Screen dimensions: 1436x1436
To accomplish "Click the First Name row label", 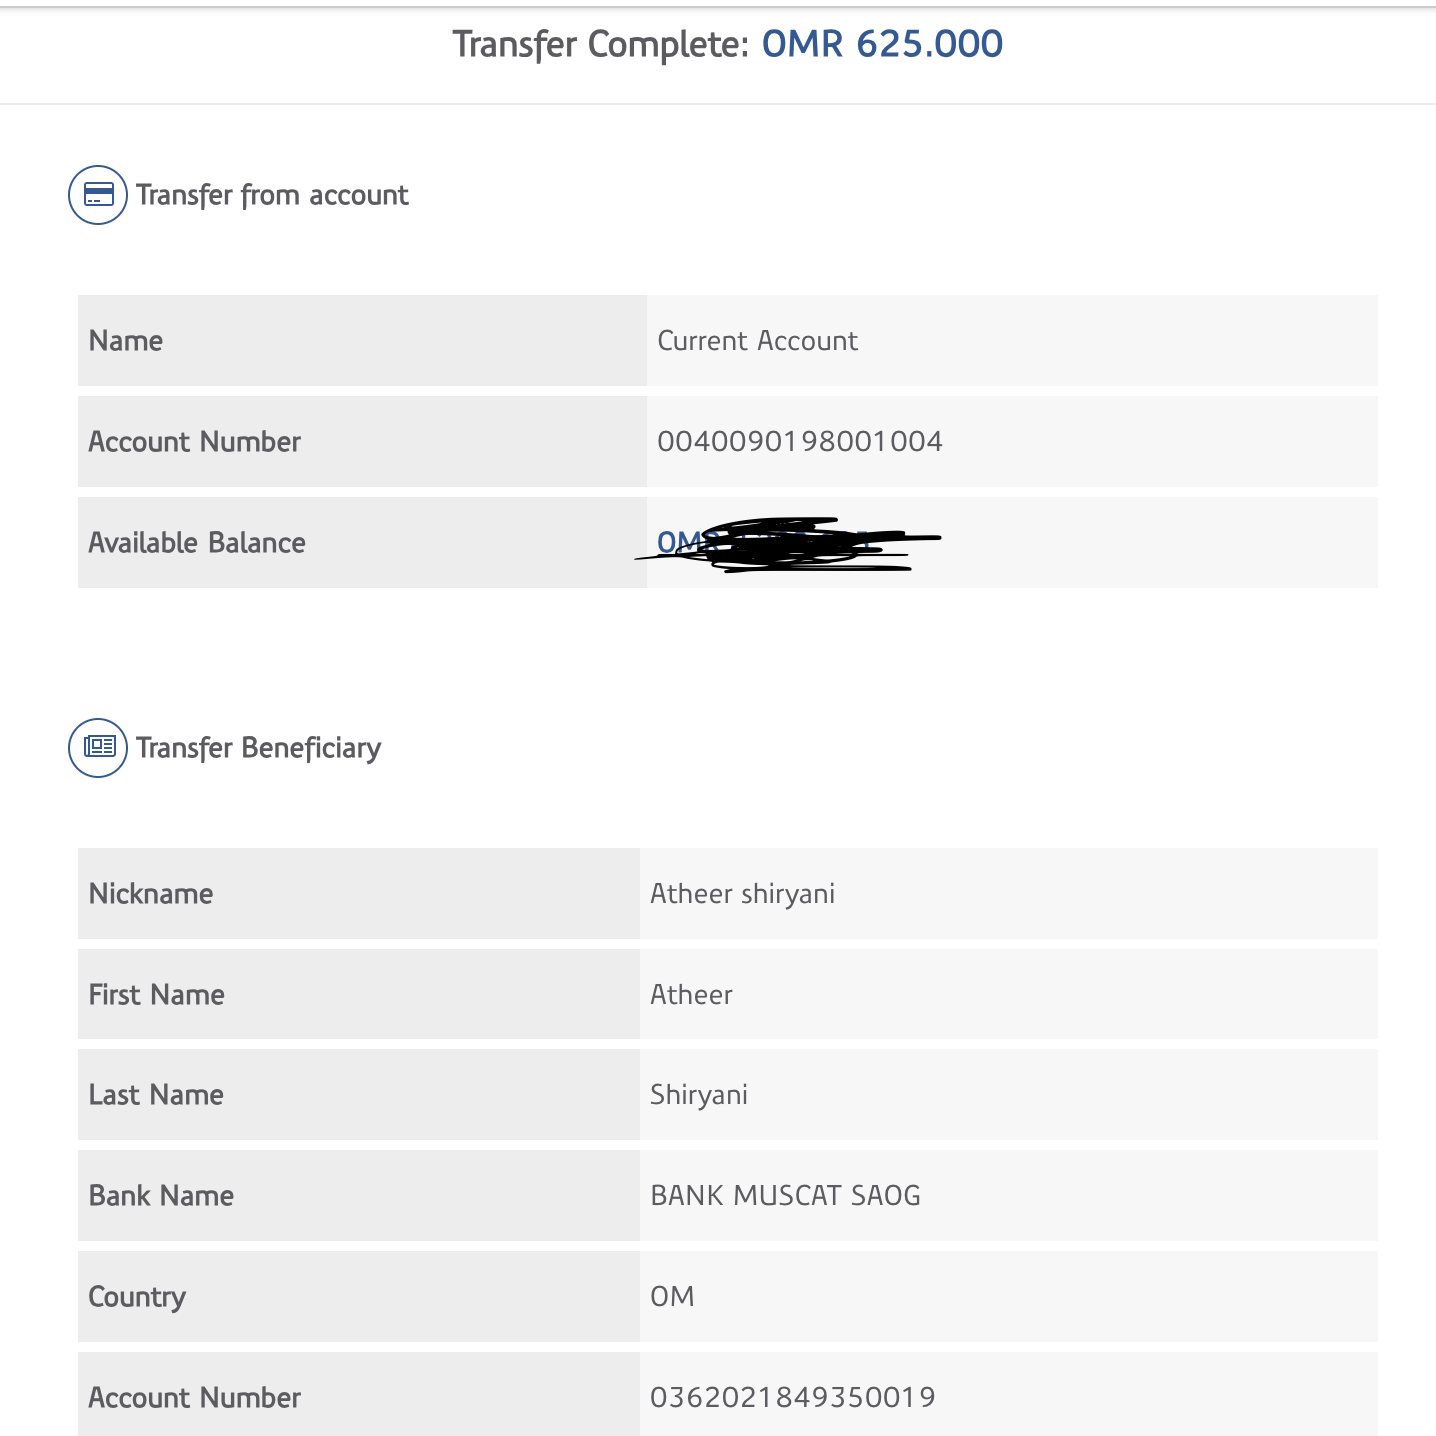I will (156, 995).
